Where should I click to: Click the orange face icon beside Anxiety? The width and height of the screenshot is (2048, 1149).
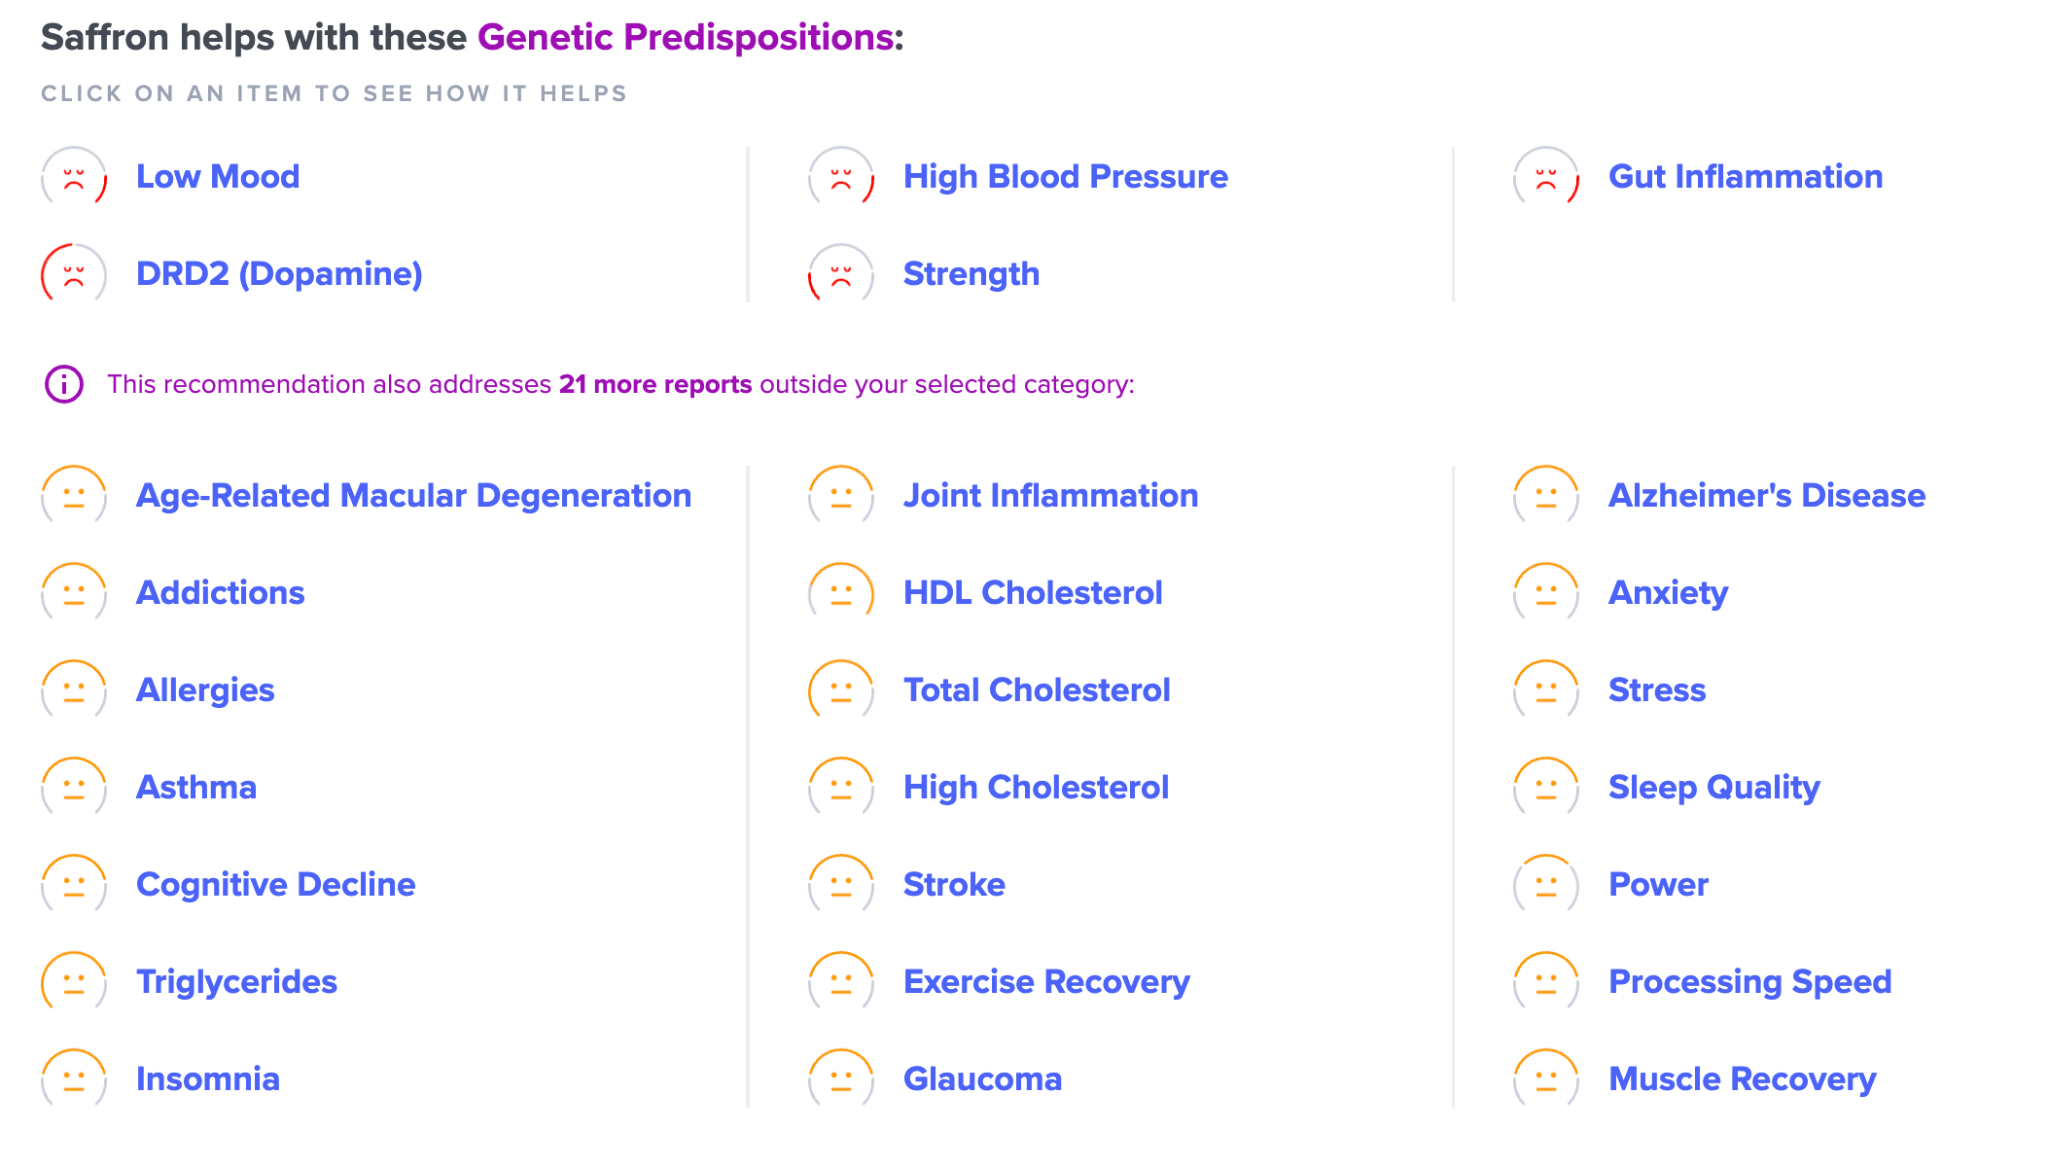click(1546, 594)
